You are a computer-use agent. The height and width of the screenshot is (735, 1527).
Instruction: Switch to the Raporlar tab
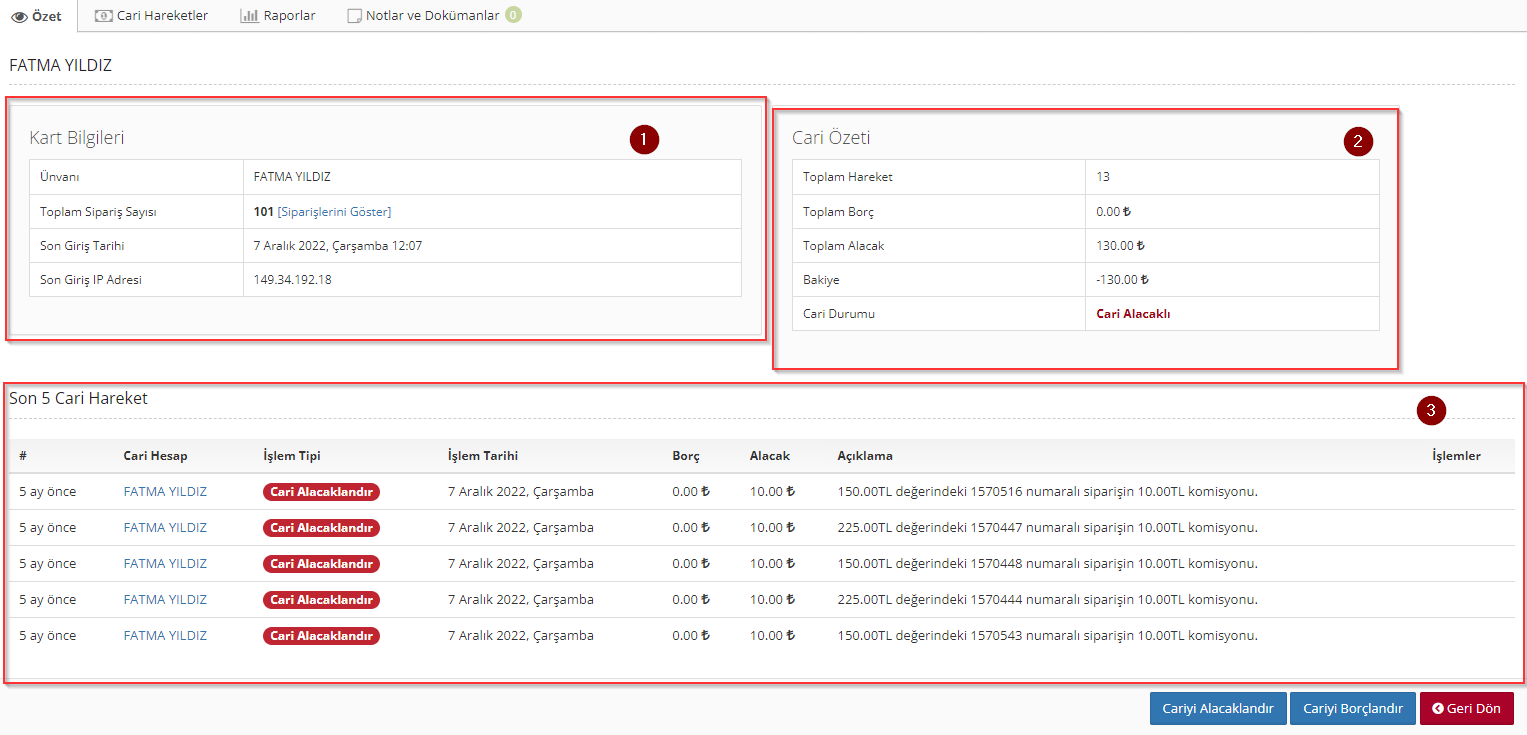289,16
